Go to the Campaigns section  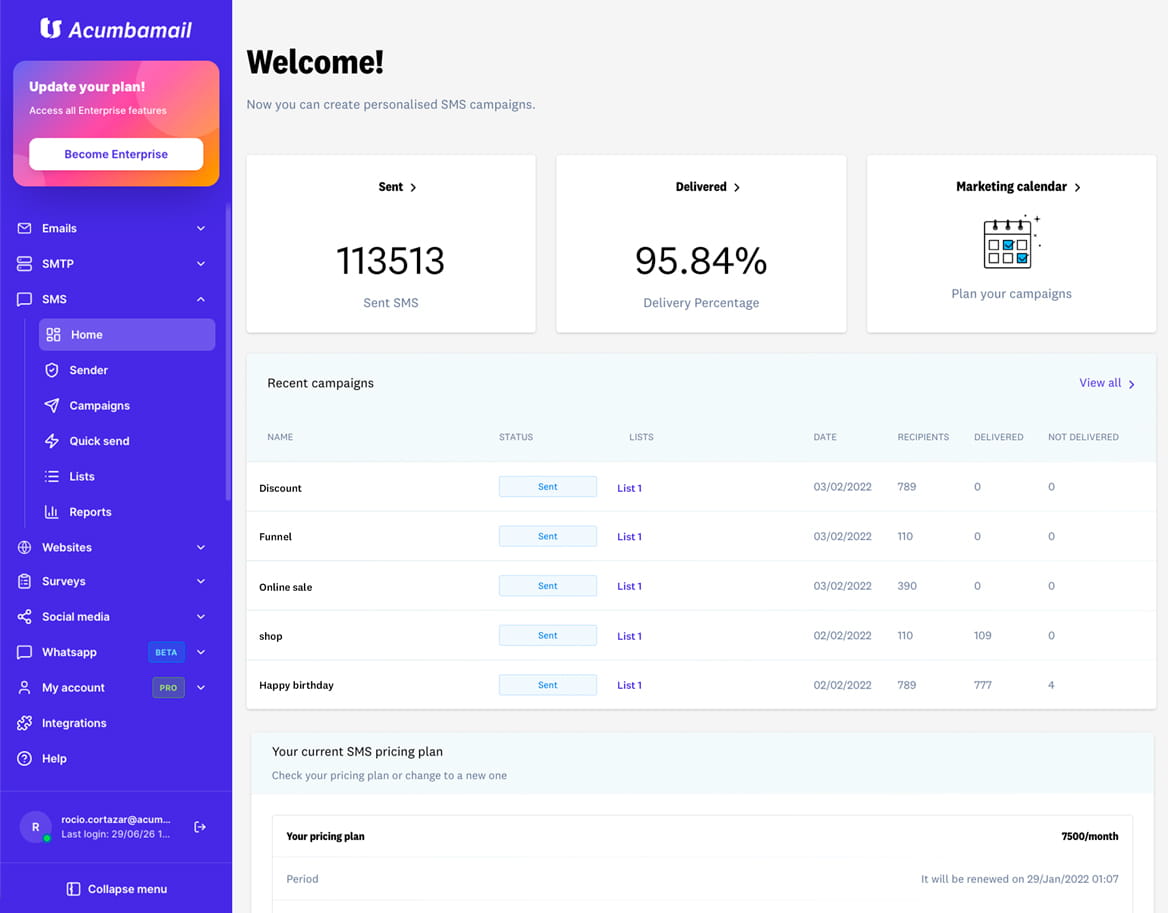click(99, 406)
